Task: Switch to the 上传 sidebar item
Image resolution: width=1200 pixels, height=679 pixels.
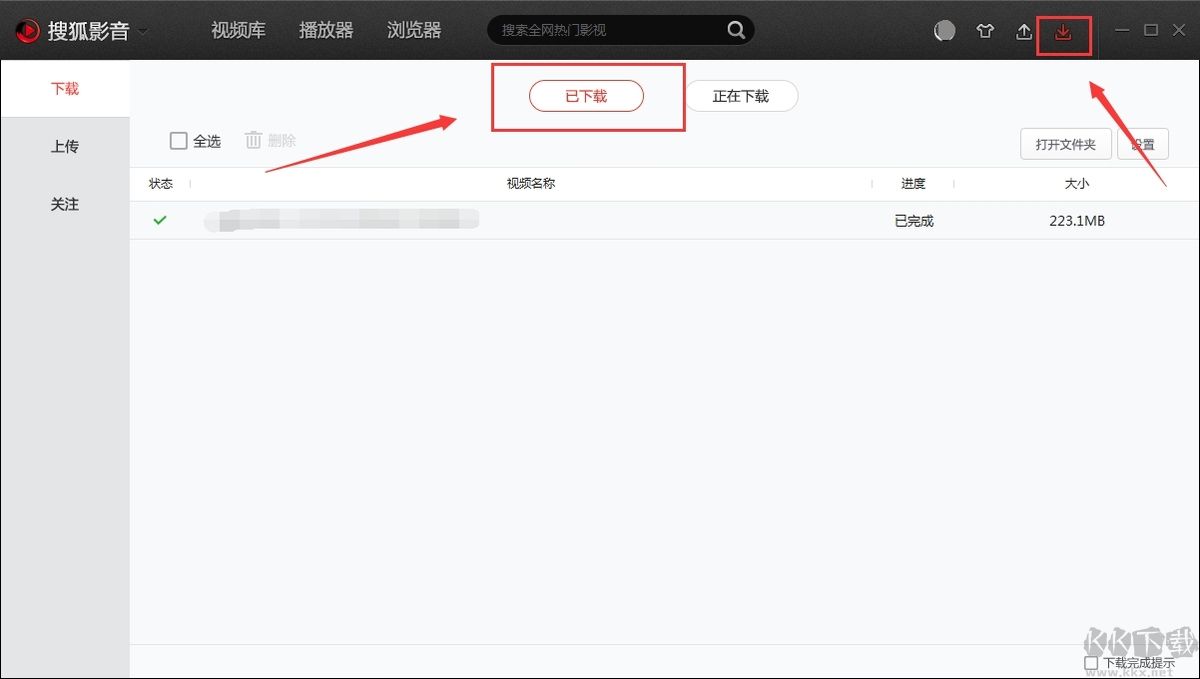Action: pos(64,145)
